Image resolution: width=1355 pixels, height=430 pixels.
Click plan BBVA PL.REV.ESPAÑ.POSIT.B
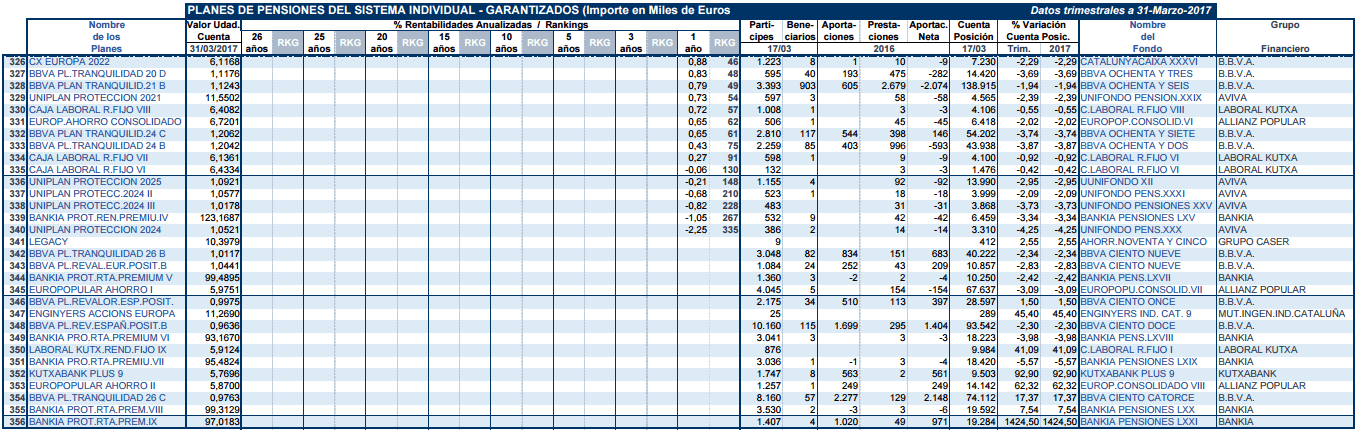click(x=97, y=325)
